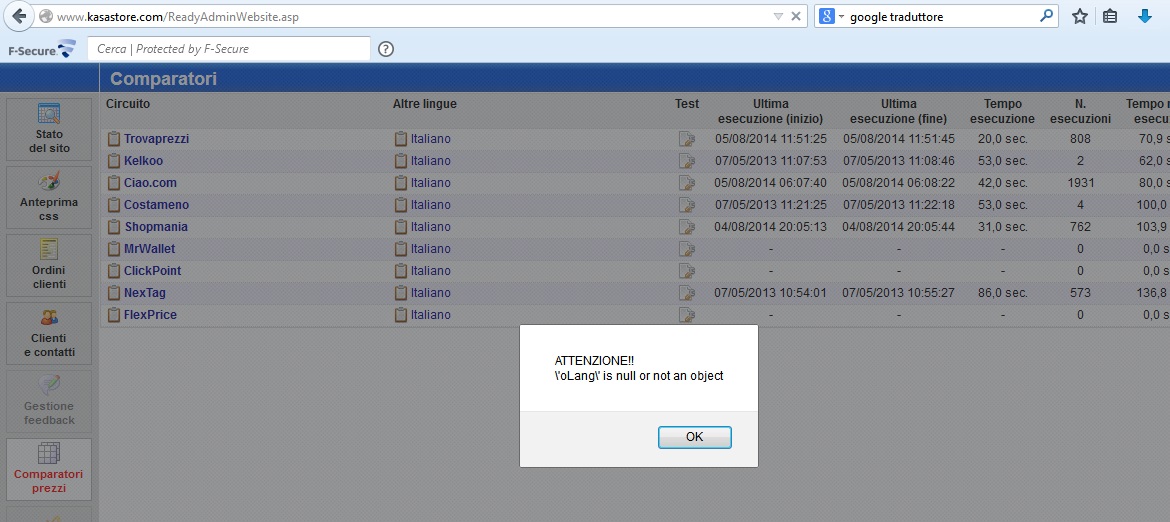This screenshot has width=1170, height=522.
Task: Click the N. esecuzioni column header
Action: click(x=1080, y=111)
